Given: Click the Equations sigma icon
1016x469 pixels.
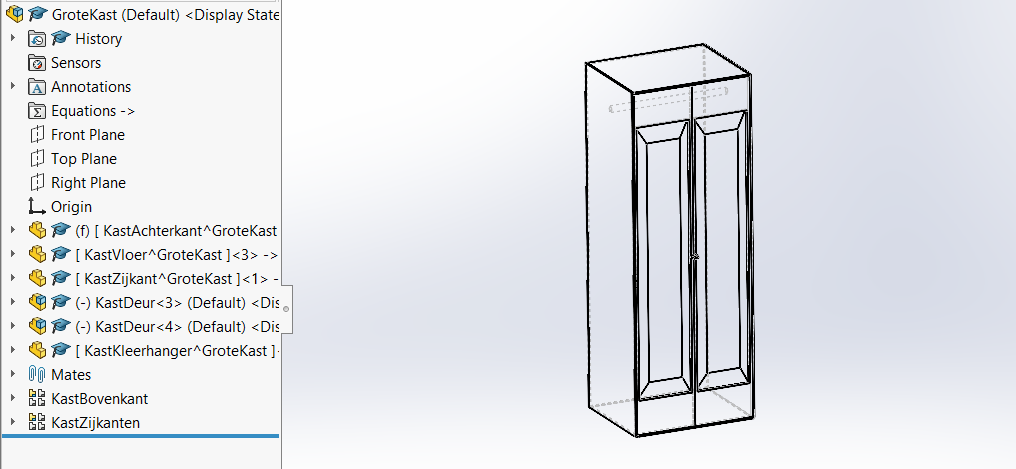Looking at the screenshot, I should coord(37,111).
